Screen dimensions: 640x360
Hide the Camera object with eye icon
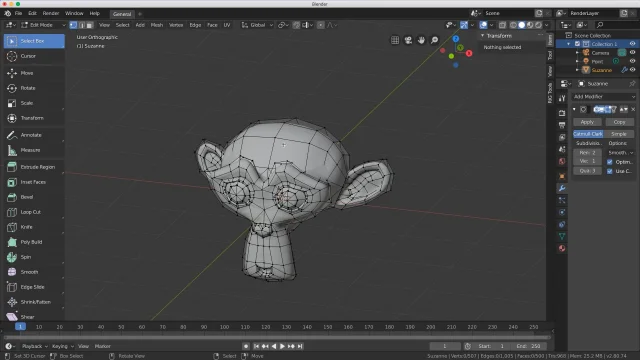click(x=632, y=53)
